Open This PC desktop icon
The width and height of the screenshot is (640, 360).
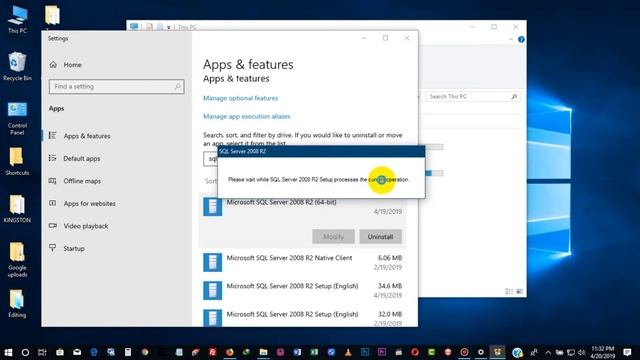pos(17,19)
